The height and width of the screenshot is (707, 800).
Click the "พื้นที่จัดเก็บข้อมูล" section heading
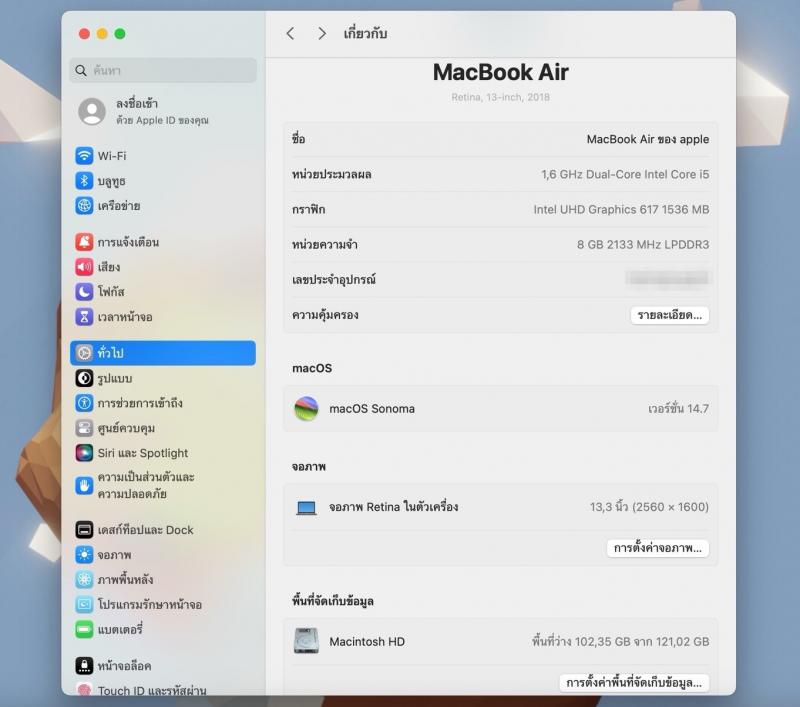pyautogui.click(x=333, y=601)
